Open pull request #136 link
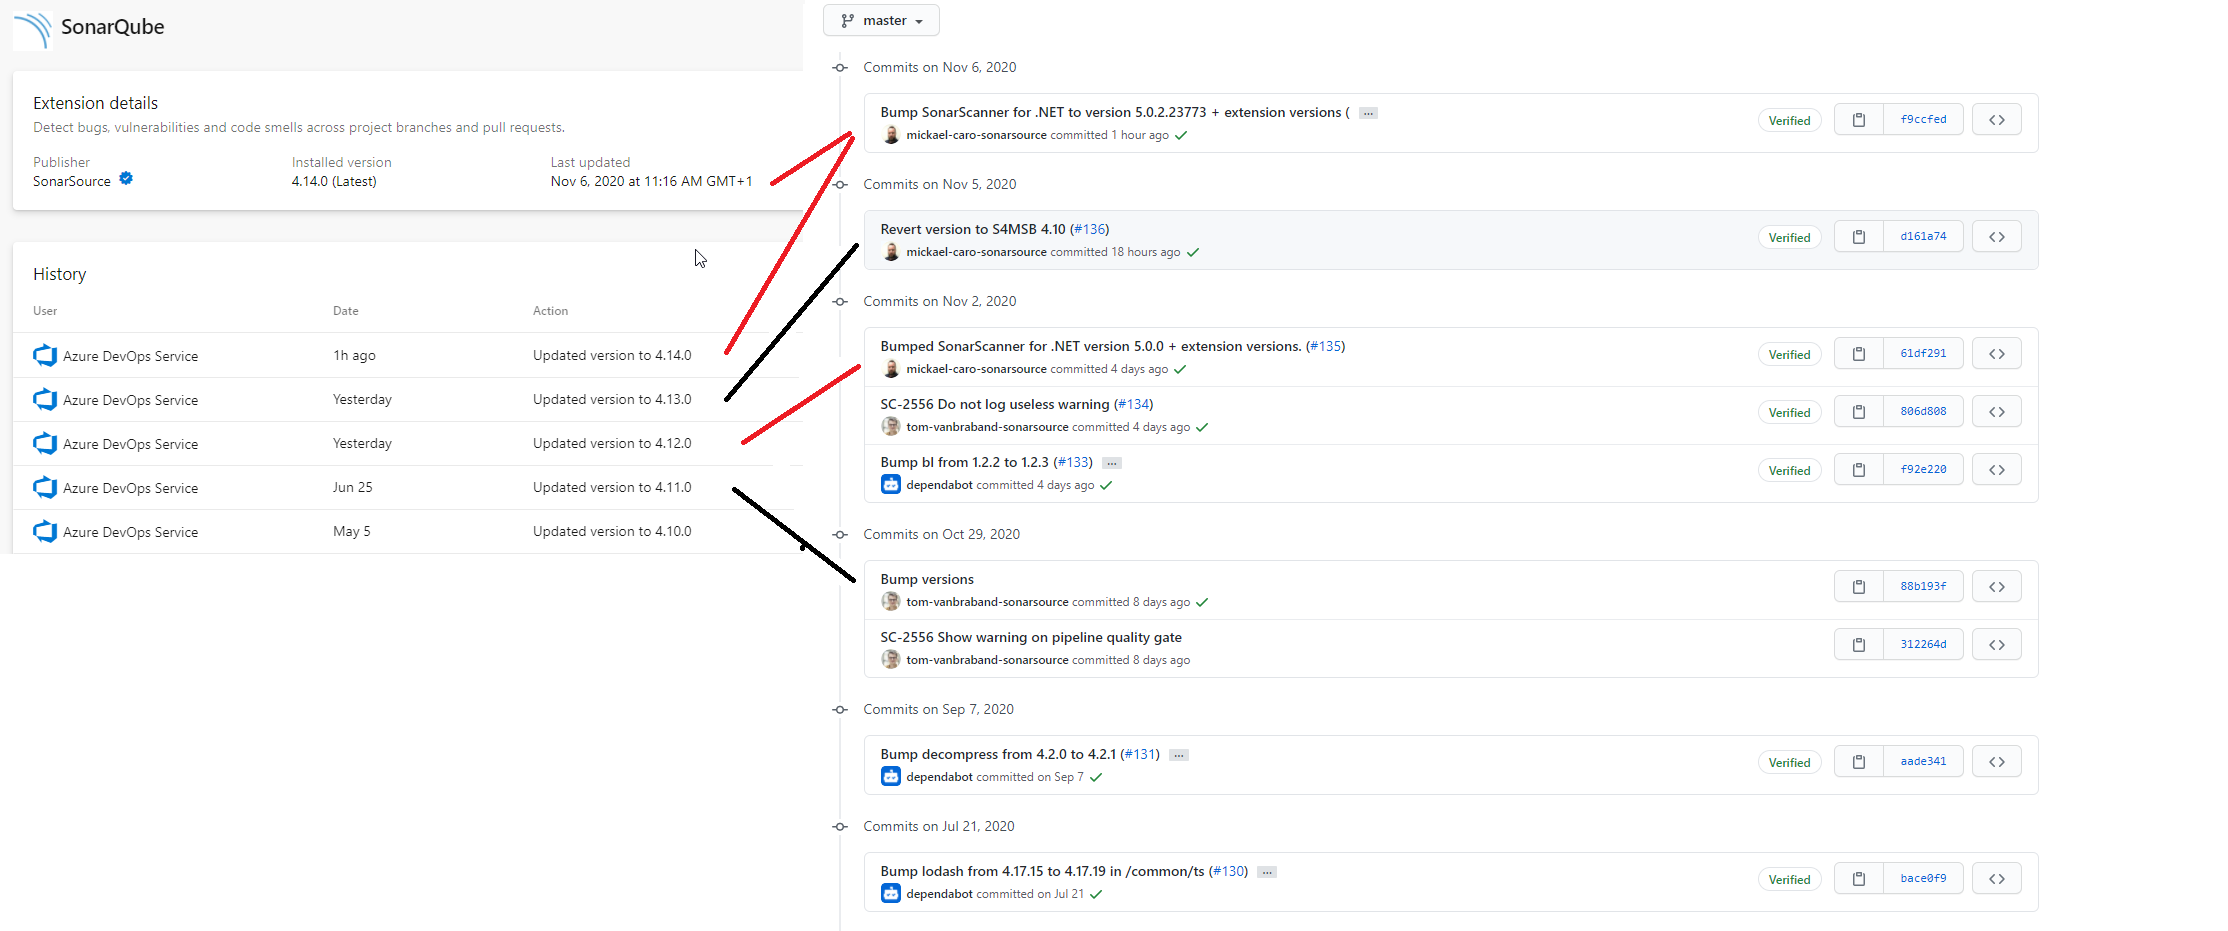The height and width of the screenshot is (931, 2228). (x=1090, y=229)
